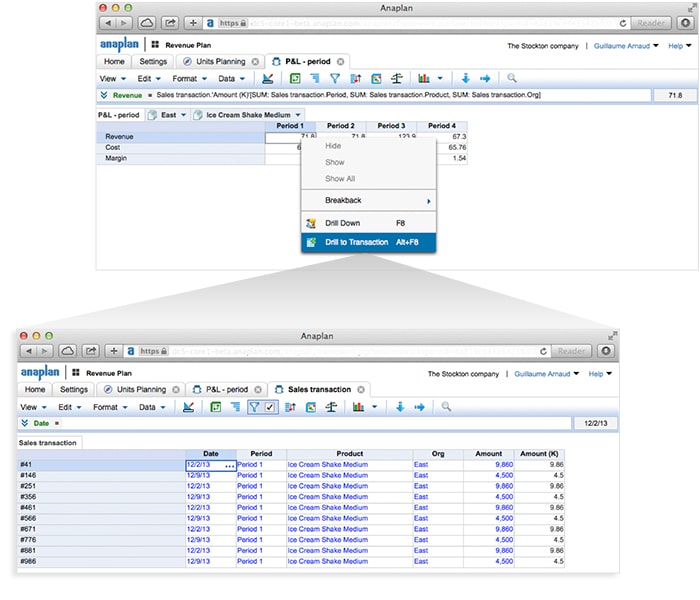This screenshot has width=700, height=600.
Task: Toggle filter checkbox in Sales transaction toolbar
Action: pos(270,407)
